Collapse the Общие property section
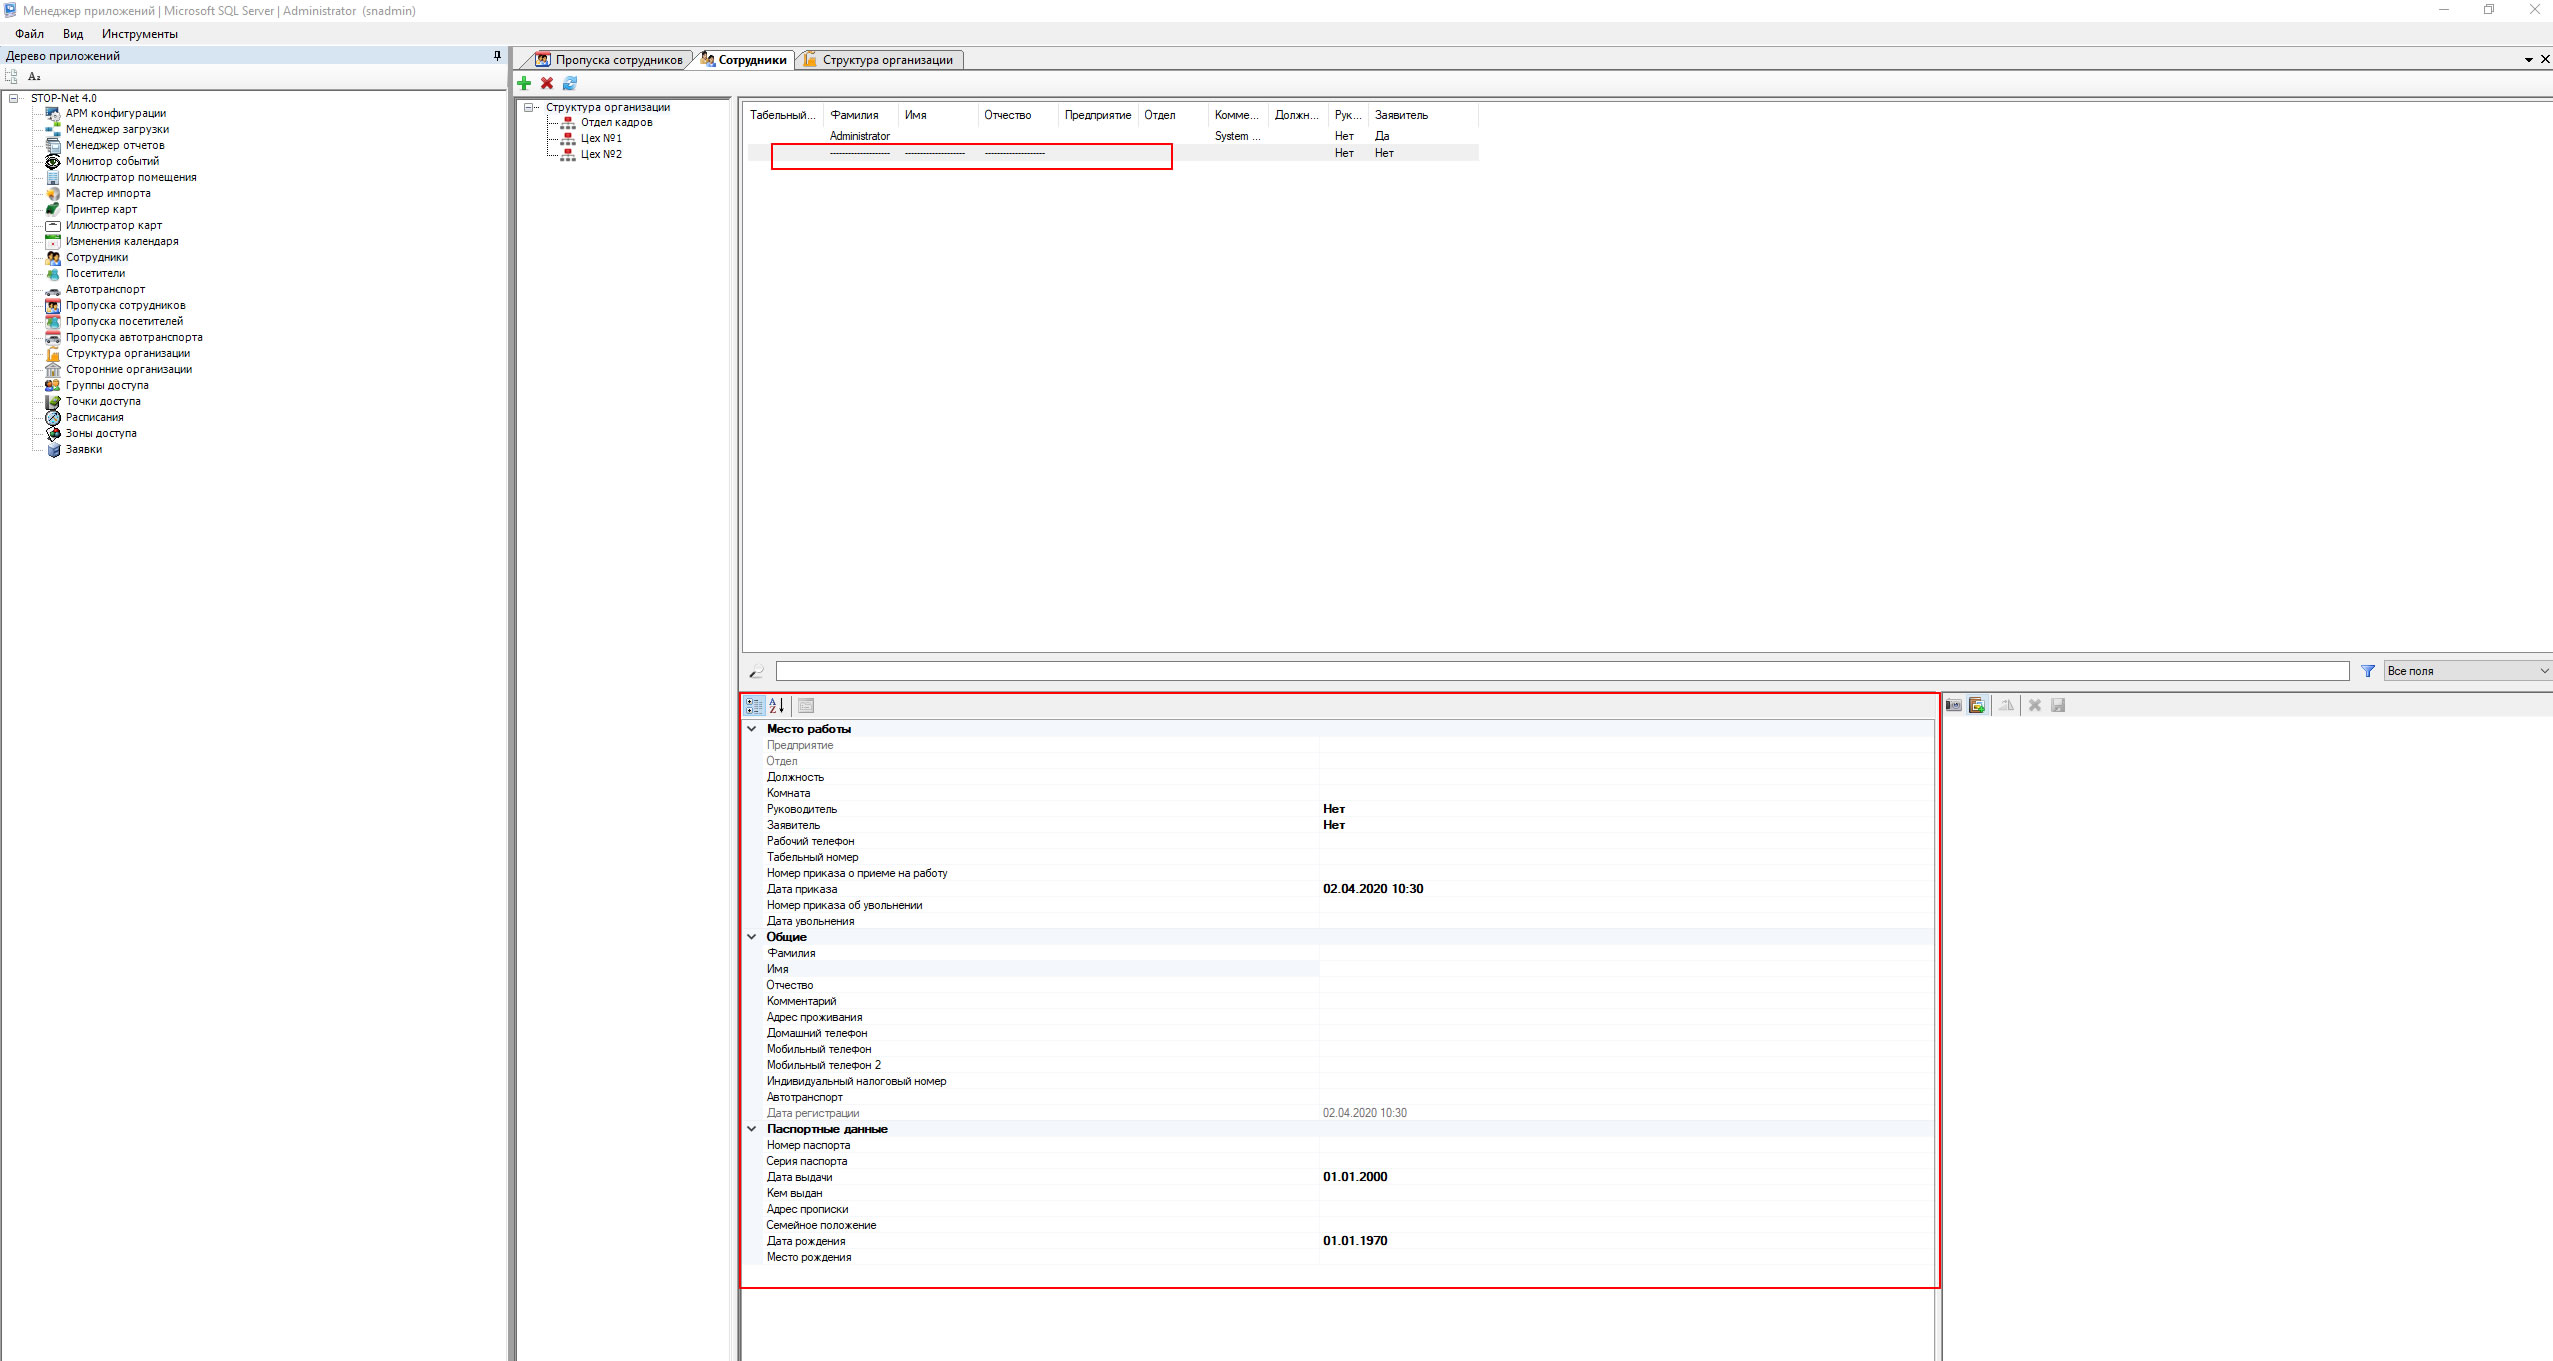Screen dimensions: 2553x1361 (752, 937)
